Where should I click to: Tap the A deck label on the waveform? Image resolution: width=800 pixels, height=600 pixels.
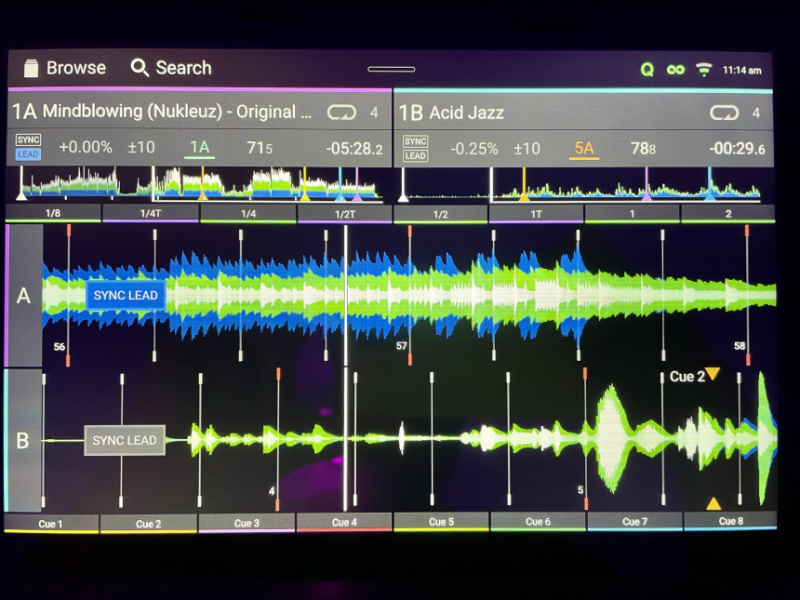23,295
